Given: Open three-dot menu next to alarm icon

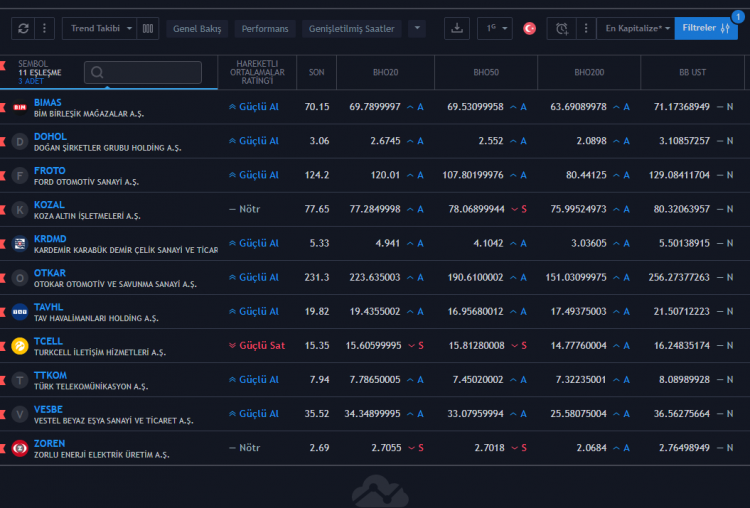Looking at the screenshot, I should (x=586, y=29).
